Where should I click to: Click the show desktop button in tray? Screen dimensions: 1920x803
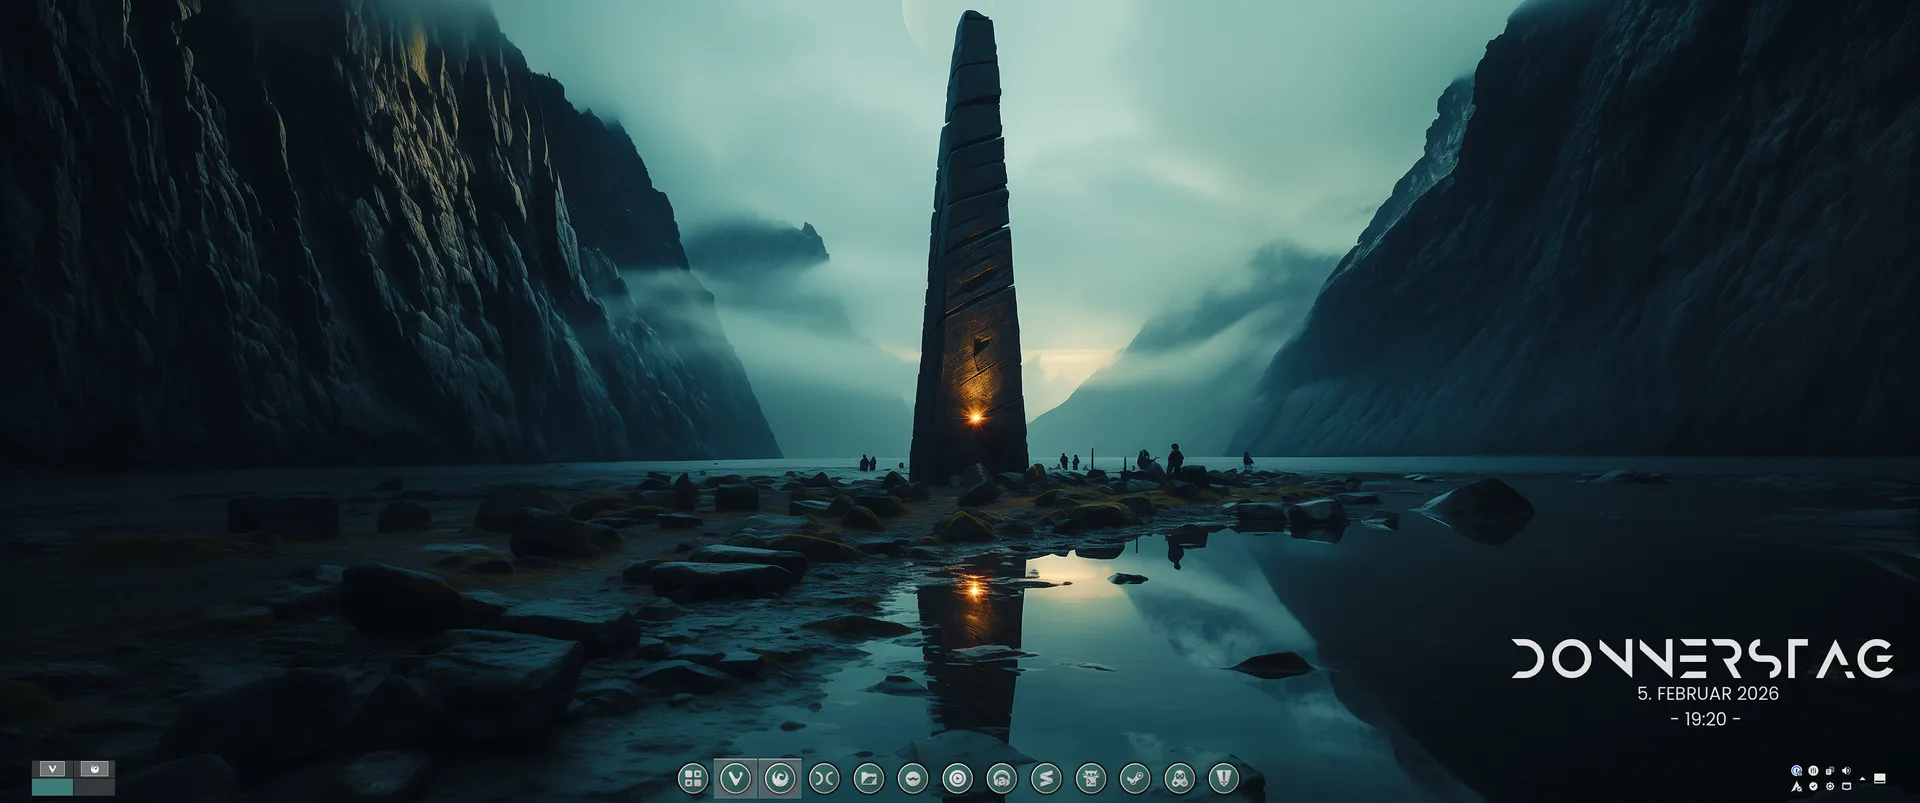[x=1879, y=778]
